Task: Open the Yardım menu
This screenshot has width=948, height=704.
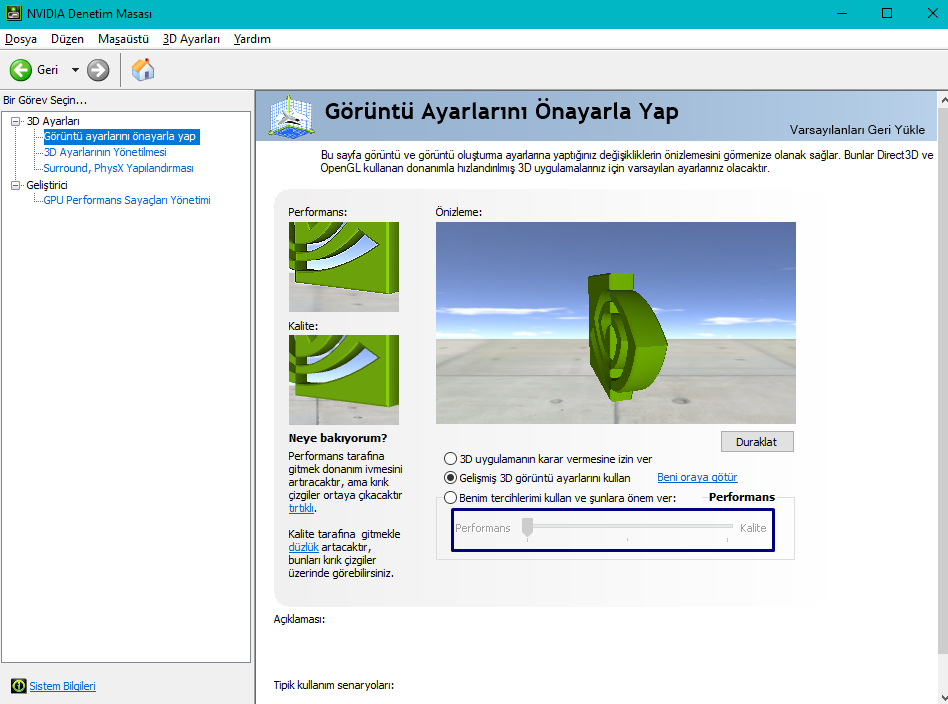Action: (252, 39)
